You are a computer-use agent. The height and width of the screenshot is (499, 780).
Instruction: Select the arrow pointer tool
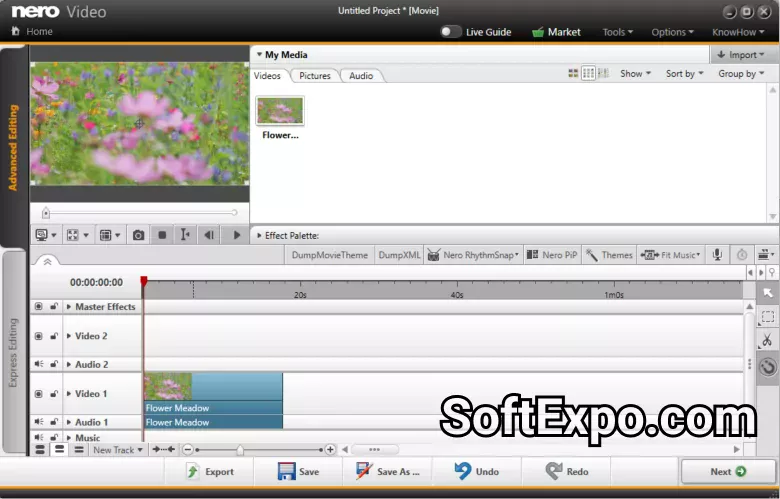pyautogui.click(x=767, y=293)
